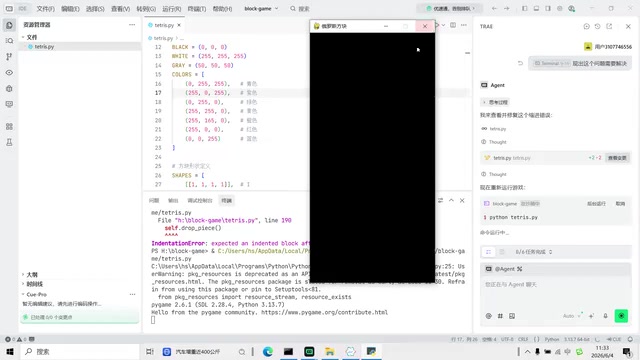Click the green stop button in chat
This screenshot has height=360, width=640.
[621, 316]
